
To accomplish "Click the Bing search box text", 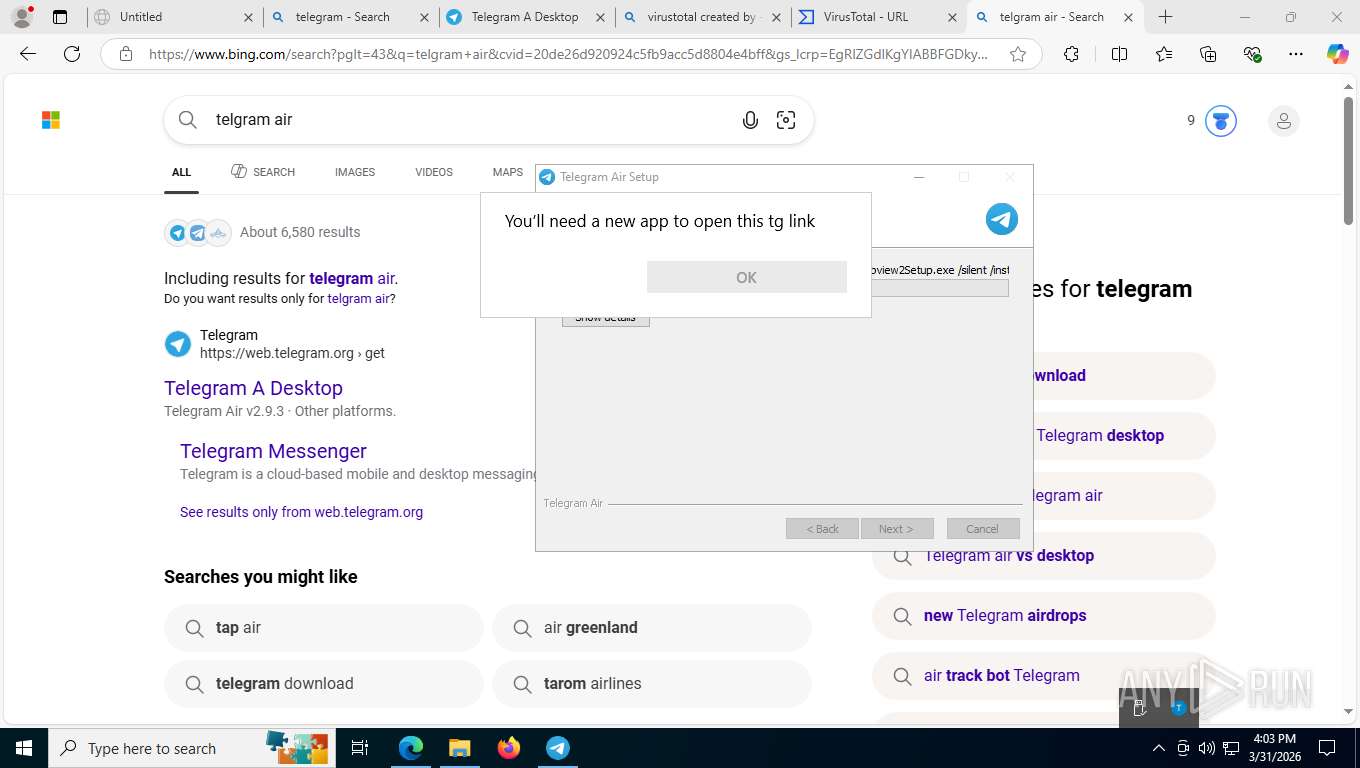I will [x=254, y=120].
